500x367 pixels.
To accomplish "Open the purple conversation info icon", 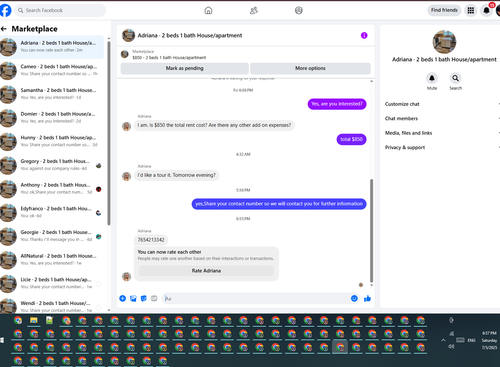I will coord(364,35).
